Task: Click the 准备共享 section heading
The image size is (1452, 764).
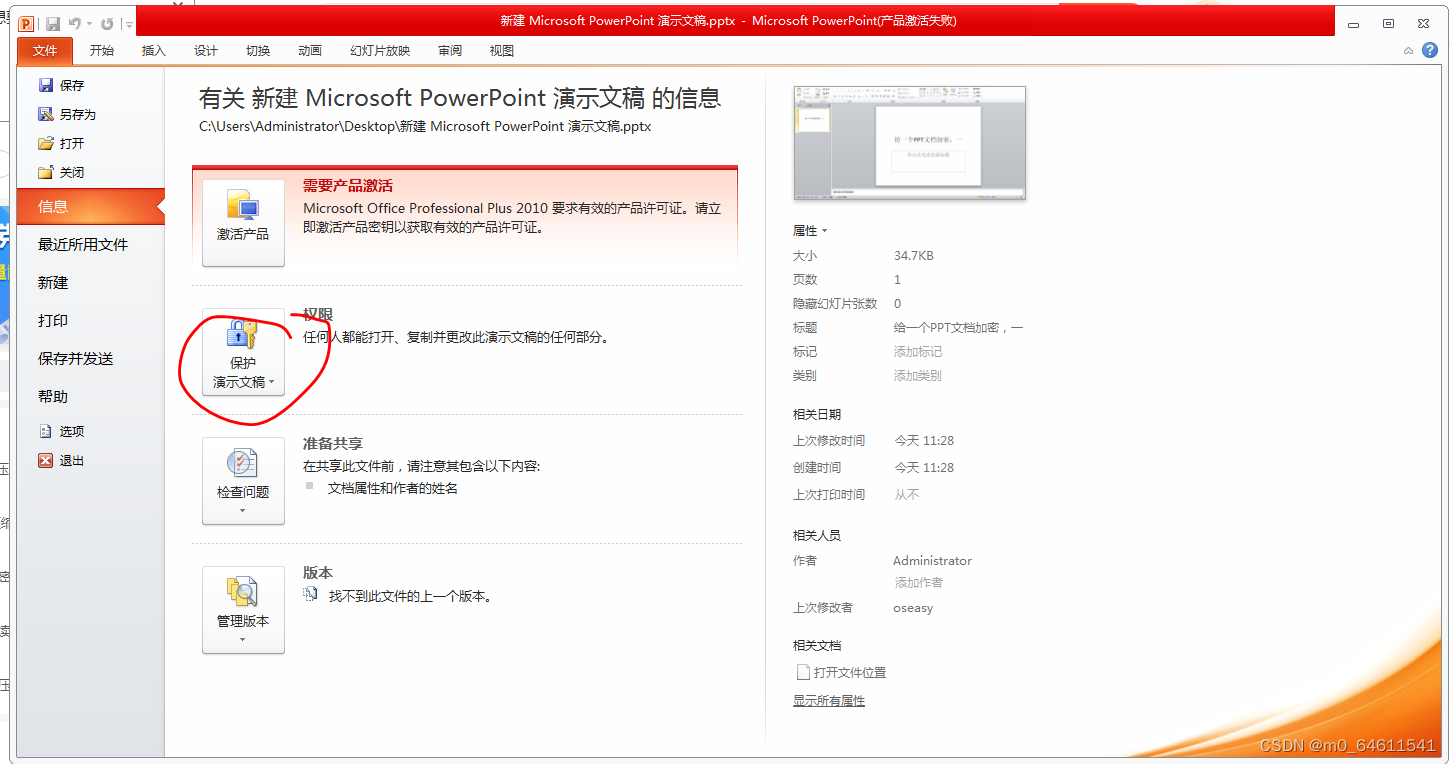Action: (333, 444)
